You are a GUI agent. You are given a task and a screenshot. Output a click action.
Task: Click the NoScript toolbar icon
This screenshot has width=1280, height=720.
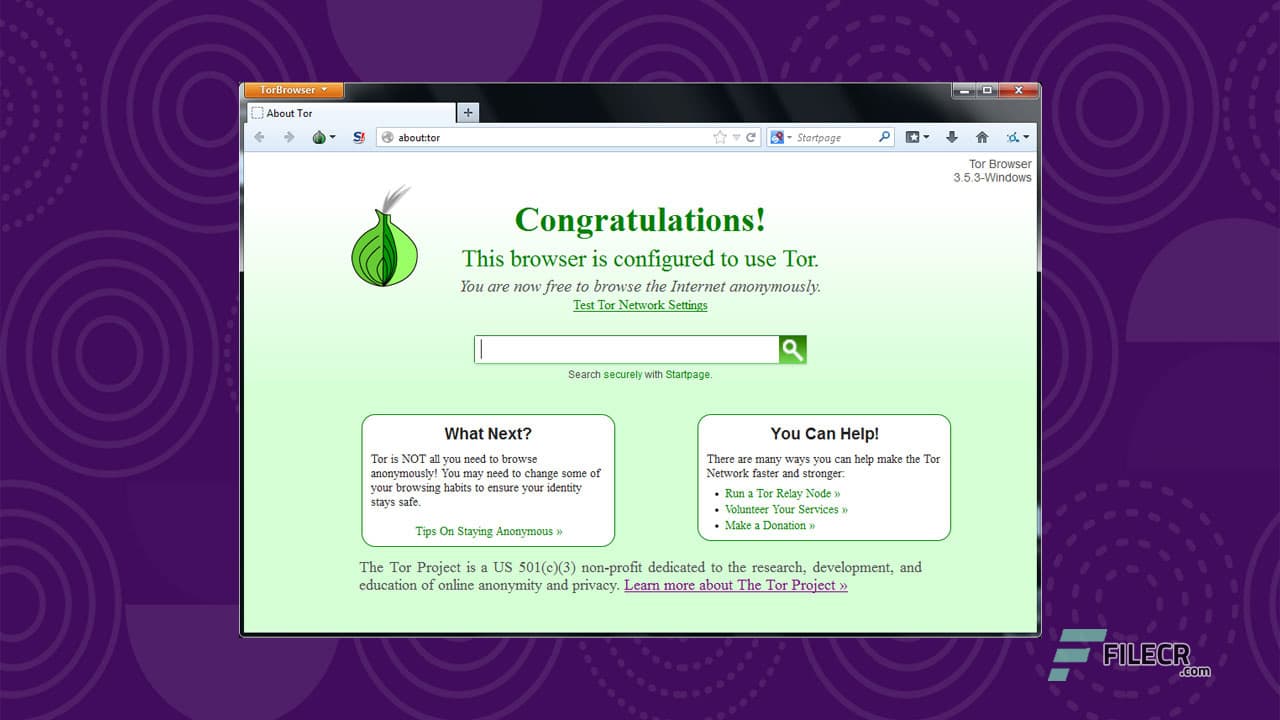click(358, 137)
